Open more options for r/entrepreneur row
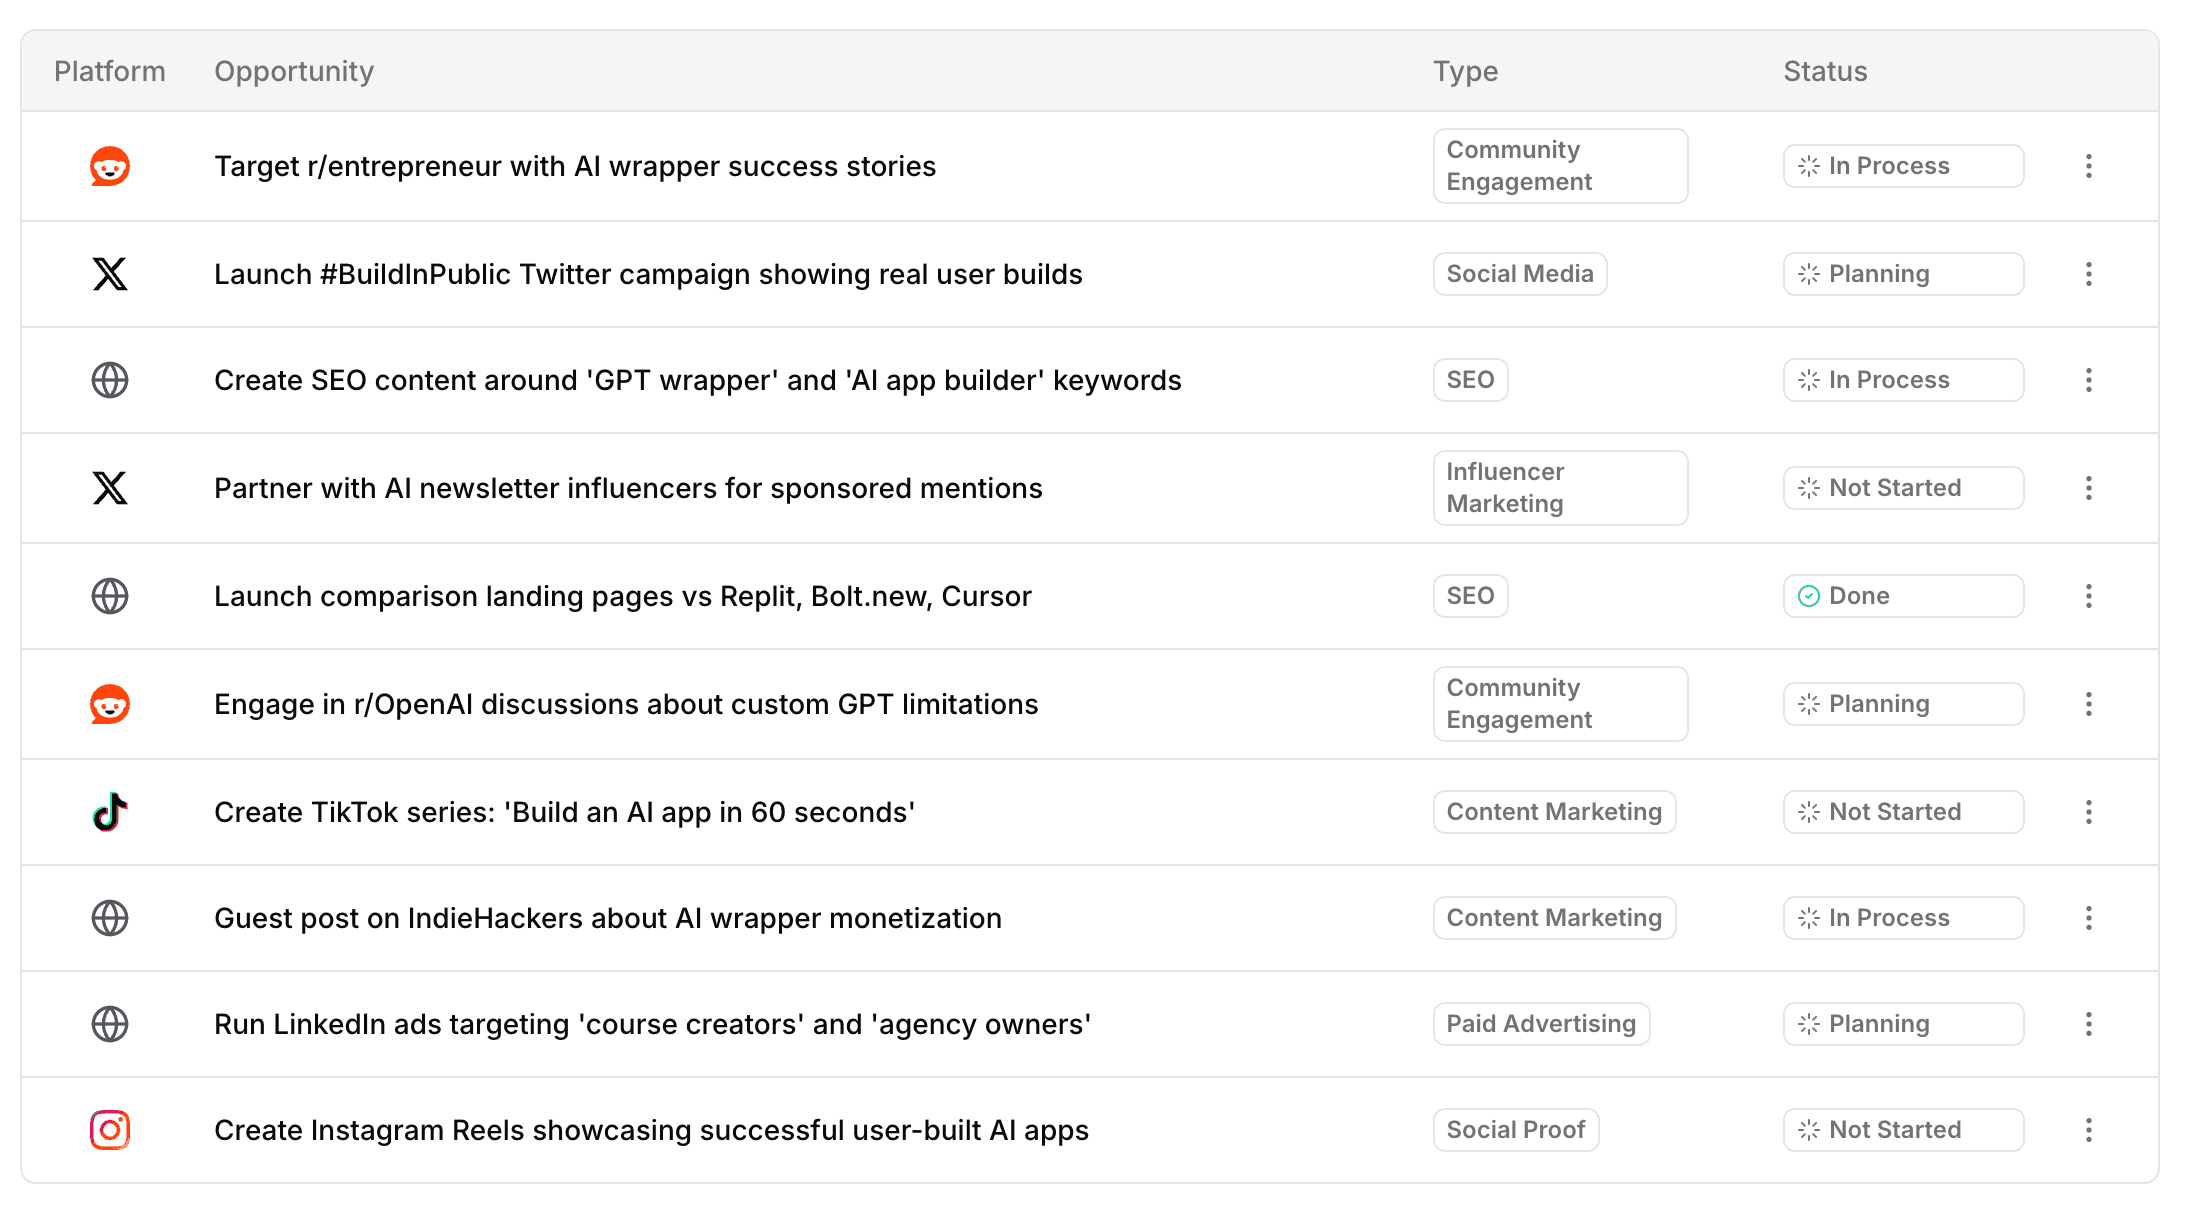This screenshot has height=1212, width=2194. pyautogui.click(x=2088, y=166)
